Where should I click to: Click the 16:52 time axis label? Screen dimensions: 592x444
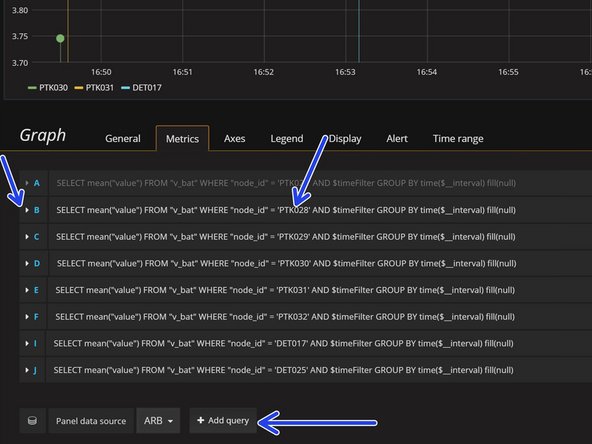tap(264, 72)
